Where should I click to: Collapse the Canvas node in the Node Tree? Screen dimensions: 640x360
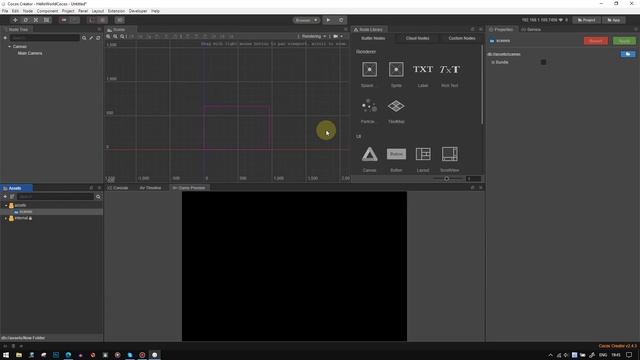(9, 47)
